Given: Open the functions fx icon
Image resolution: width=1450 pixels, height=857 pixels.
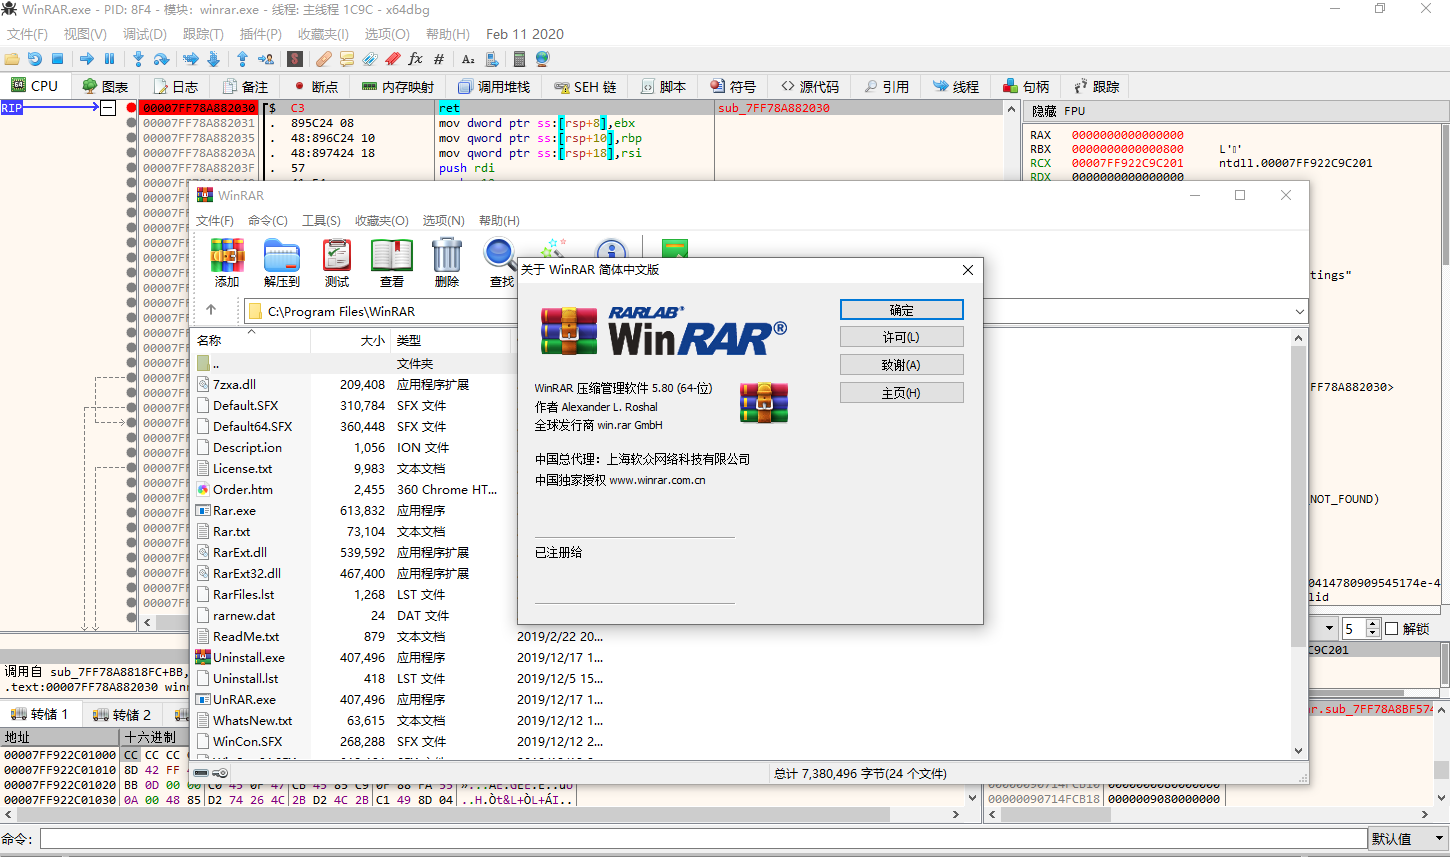Looking at the screenshot, I should pyautogui.click(x=416, y=59).
